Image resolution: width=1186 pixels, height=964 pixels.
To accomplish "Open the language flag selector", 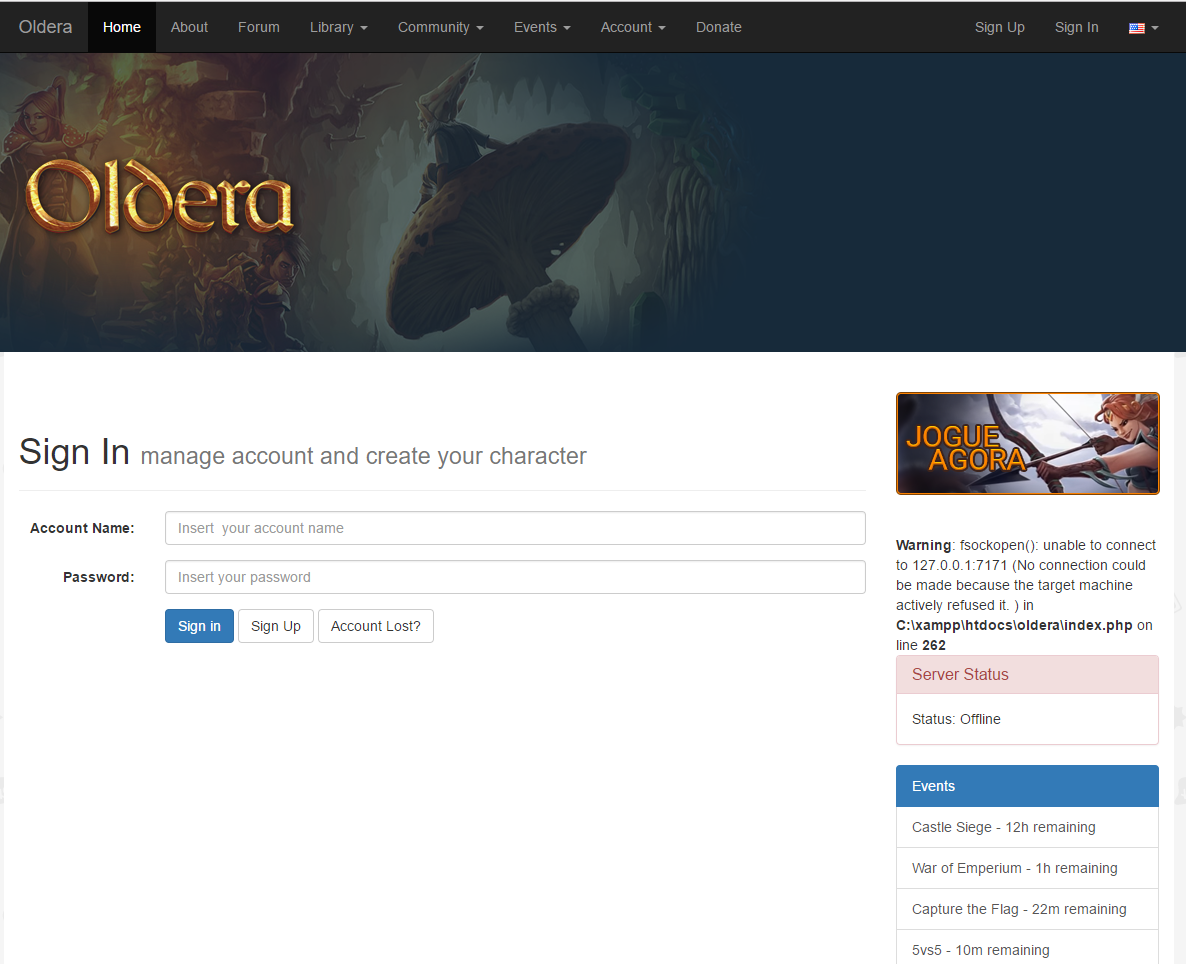I will pyautogui.click(x=1144, y=28).
